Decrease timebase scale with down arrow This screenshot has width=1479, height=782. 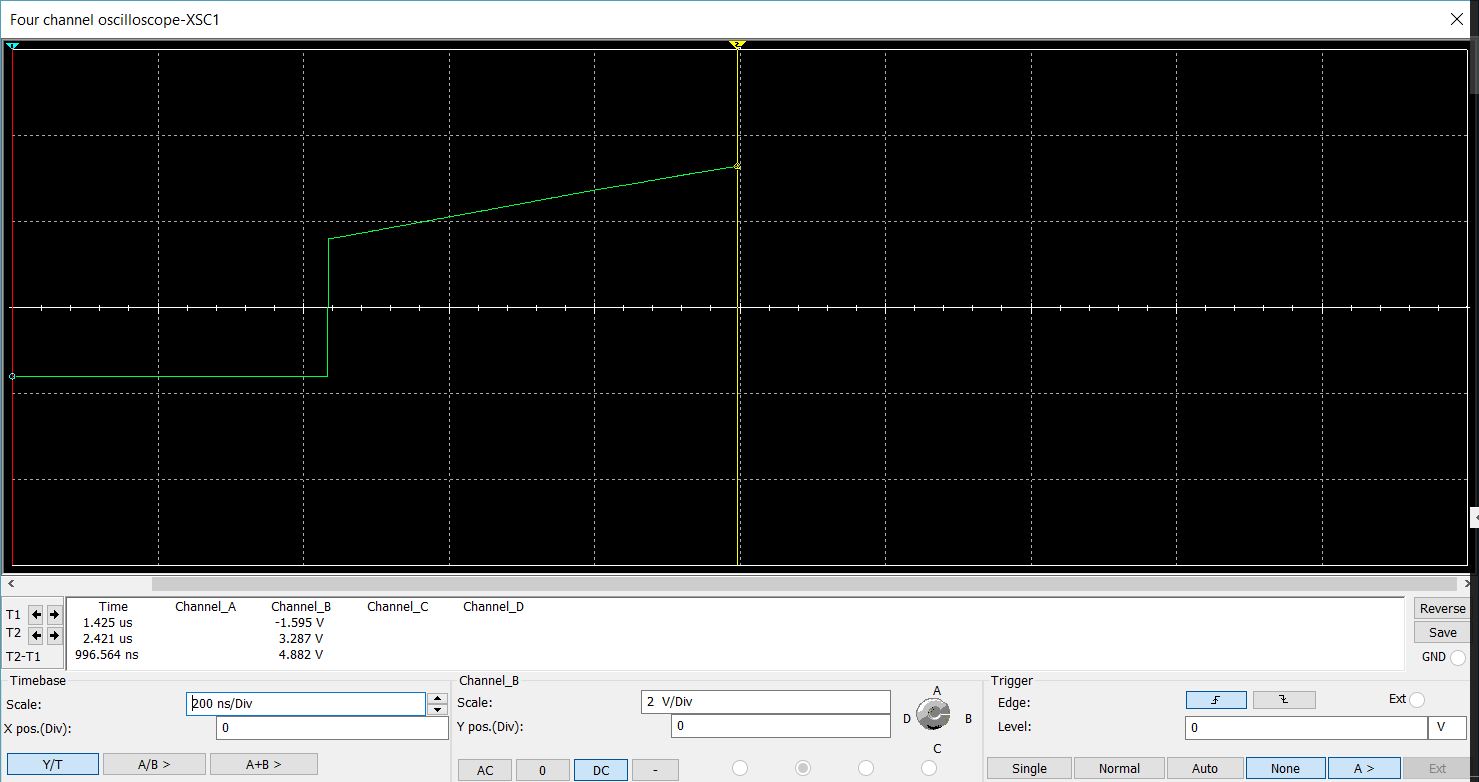click(437, 710)
